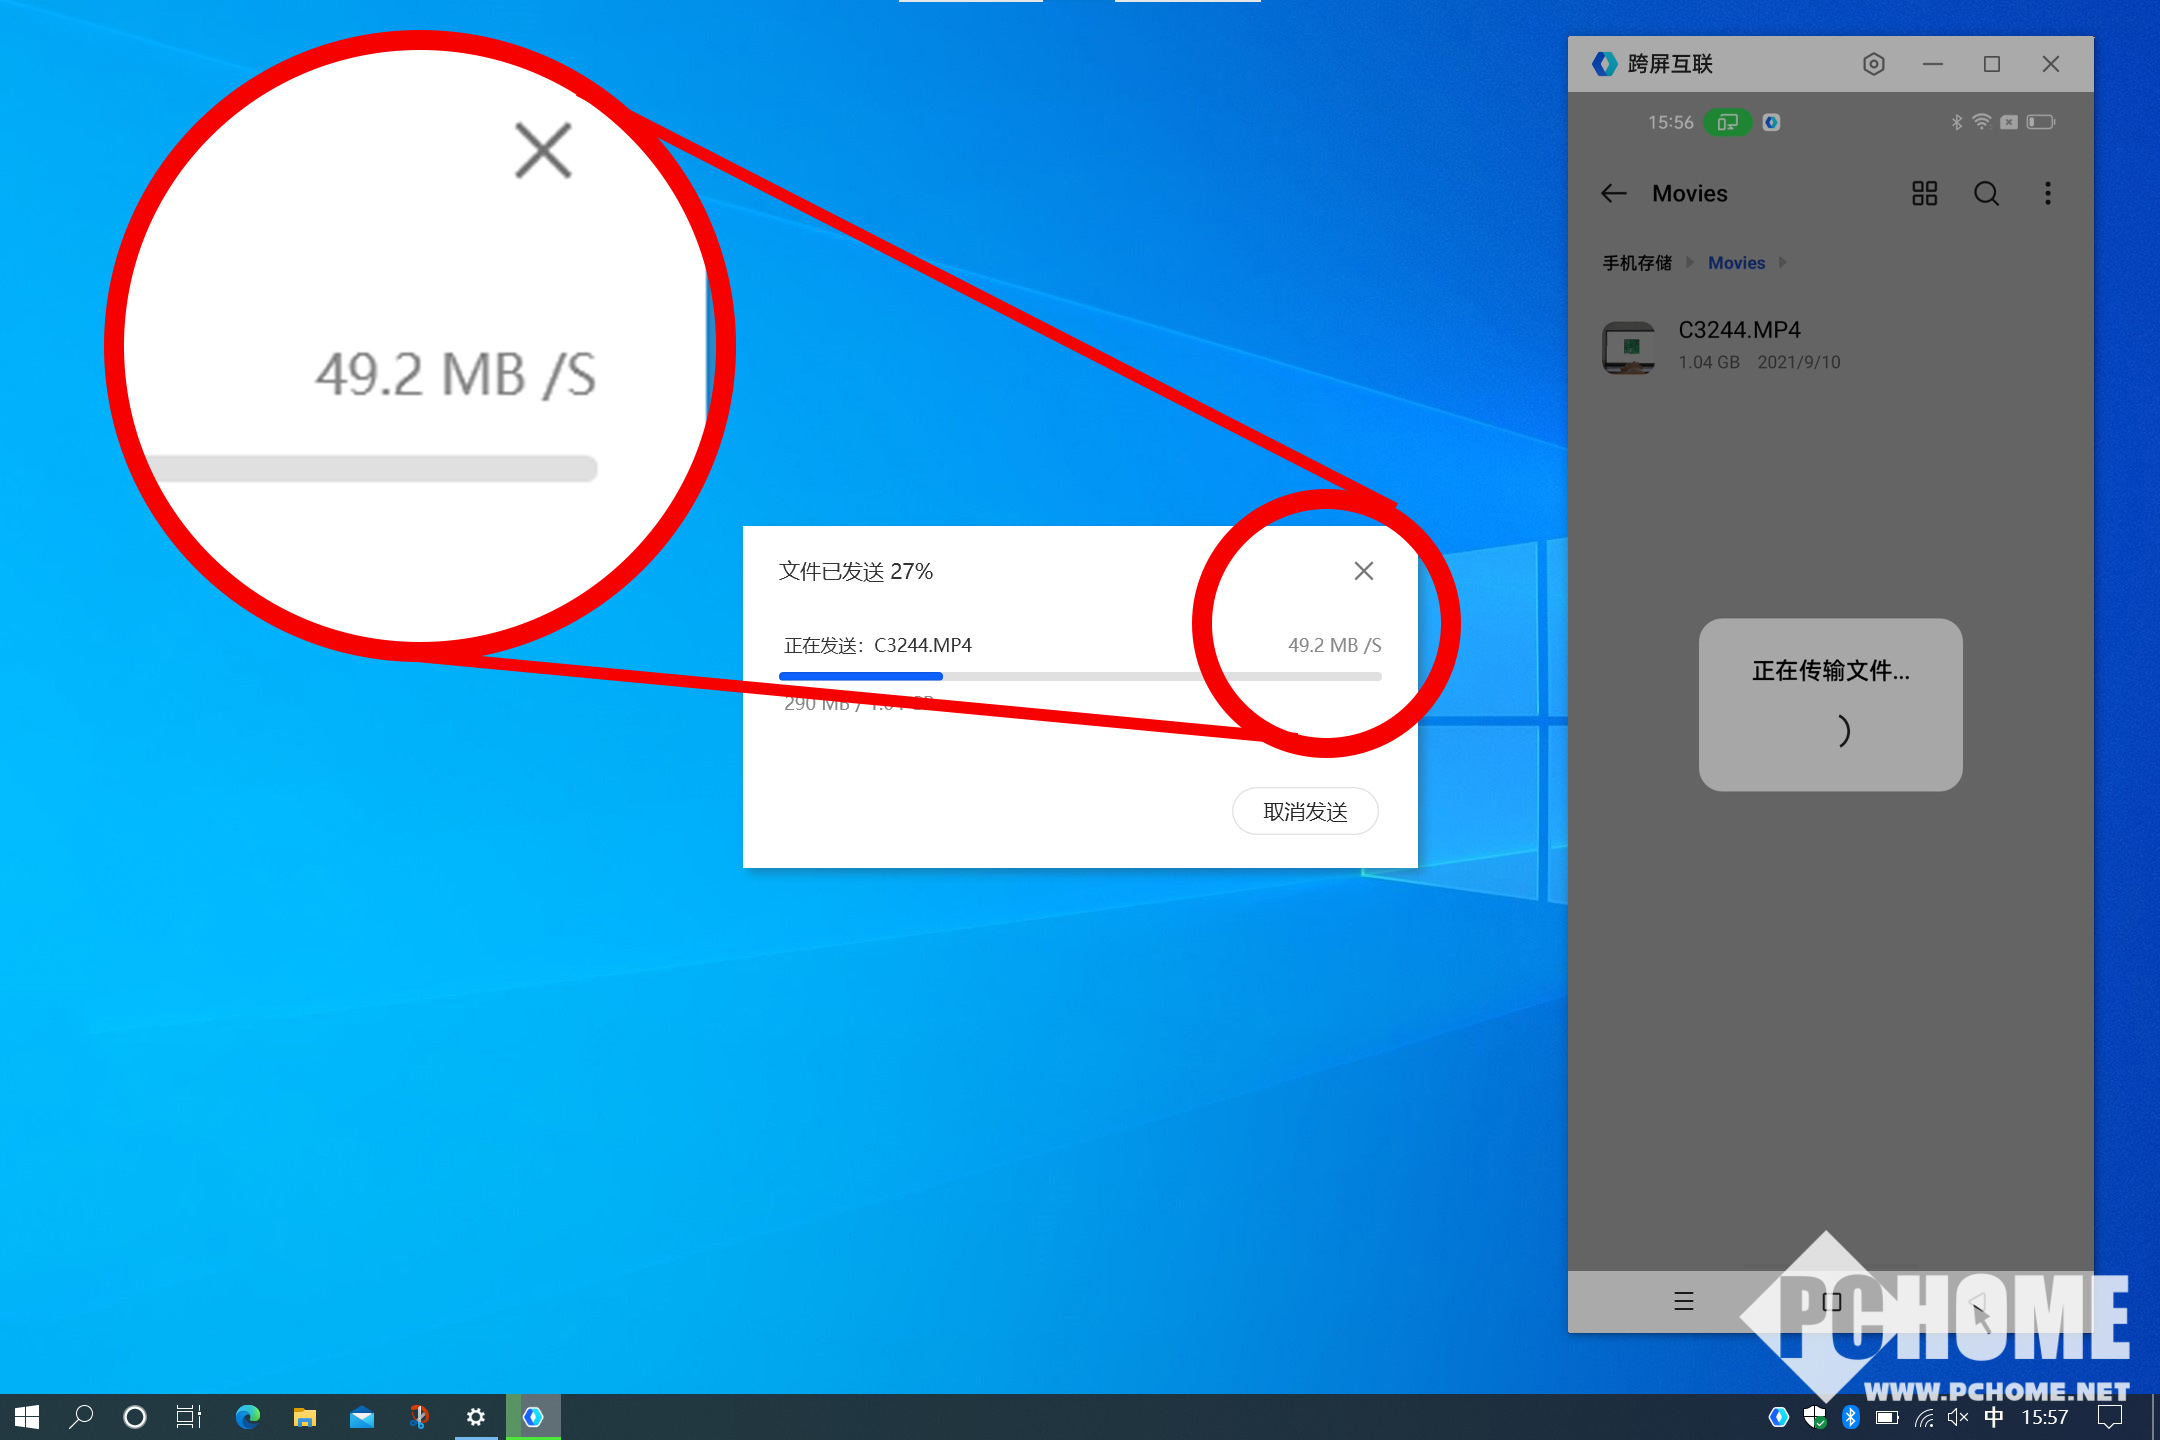Select the 49.2 MB /S speed text
Image resolution: width=2160 pixels, height=1440 pixels.
pyautogui.click(x=1334, y=645)
